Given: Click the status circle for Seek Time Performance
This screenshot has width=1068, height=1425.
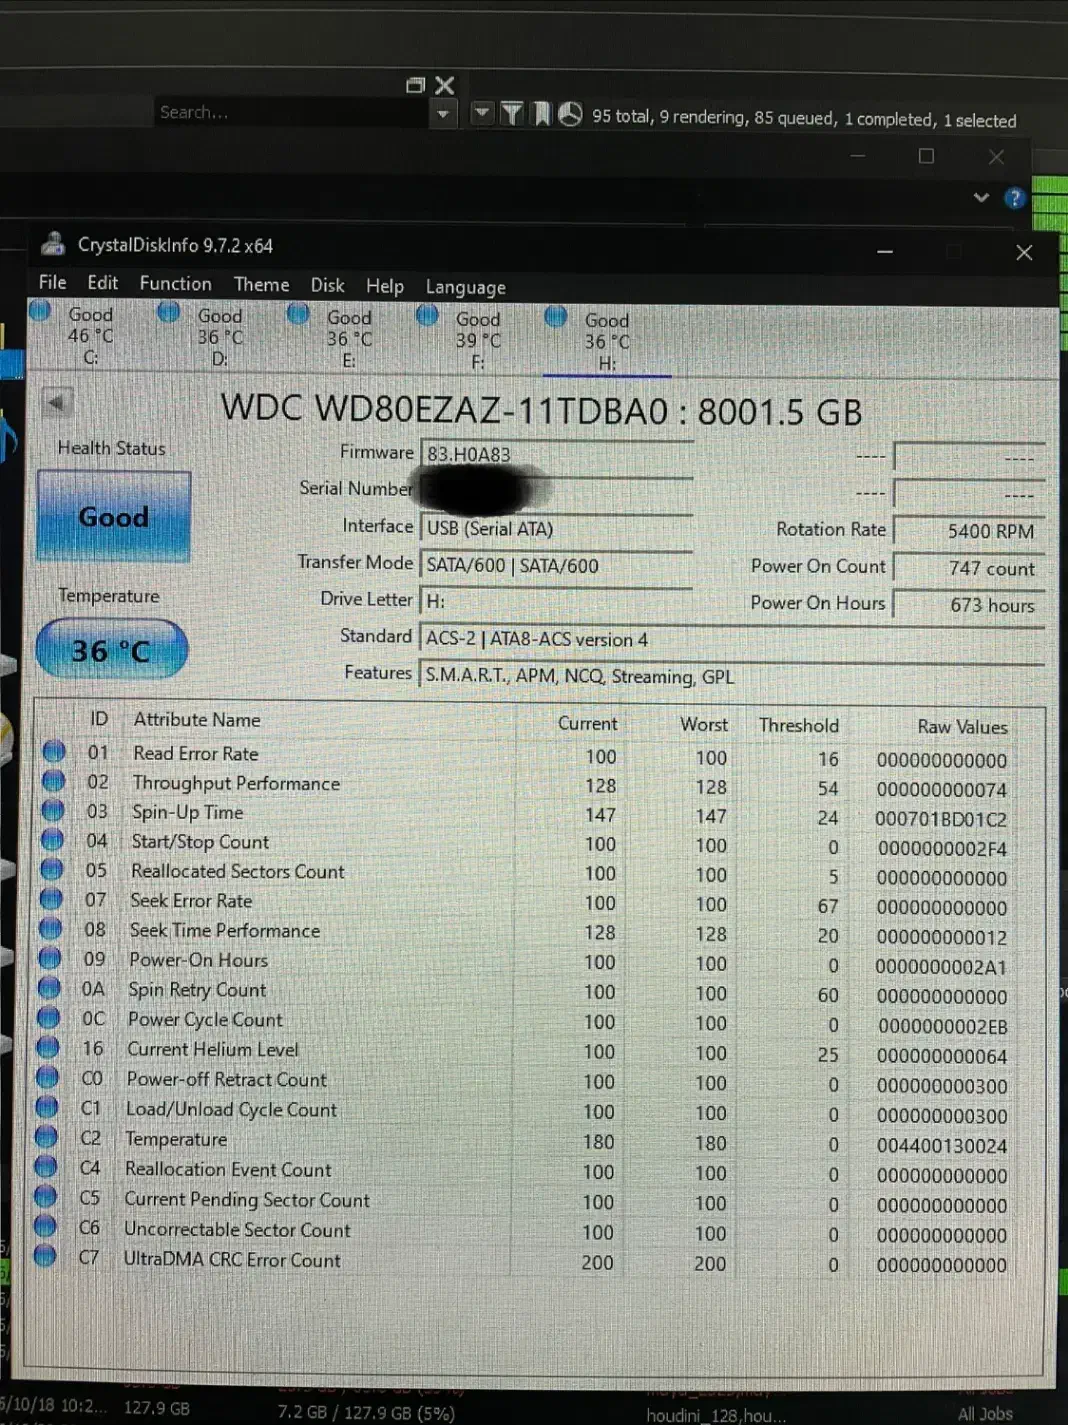Looking at the screenshot, I should [50, 928].
